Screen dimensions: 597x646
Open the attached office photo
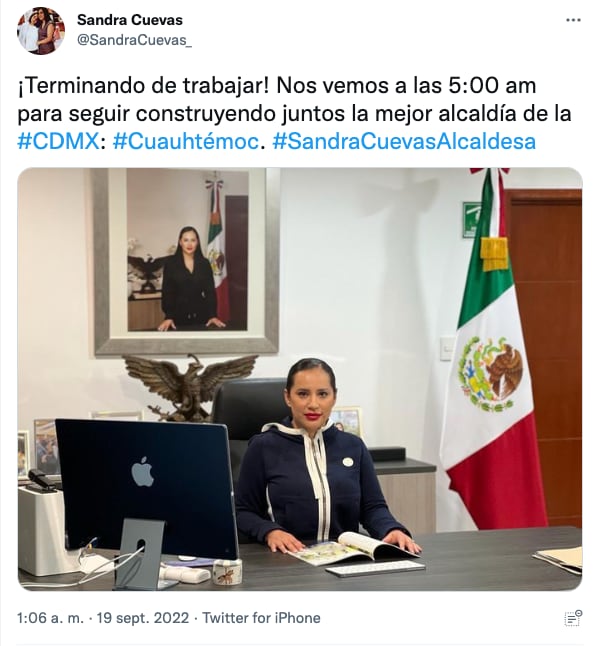point(300,379)
